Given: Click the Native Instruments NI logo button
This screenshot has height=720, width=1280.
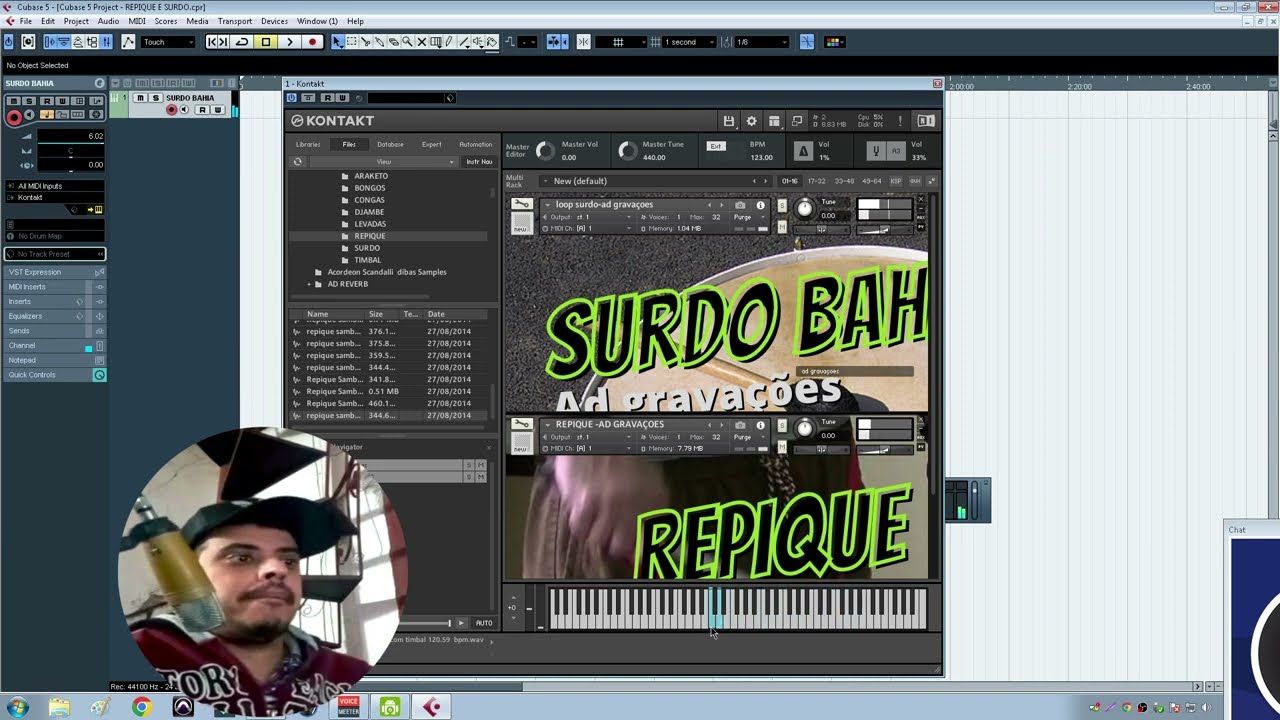Looking at the screenshot, I should pos(926,121).
